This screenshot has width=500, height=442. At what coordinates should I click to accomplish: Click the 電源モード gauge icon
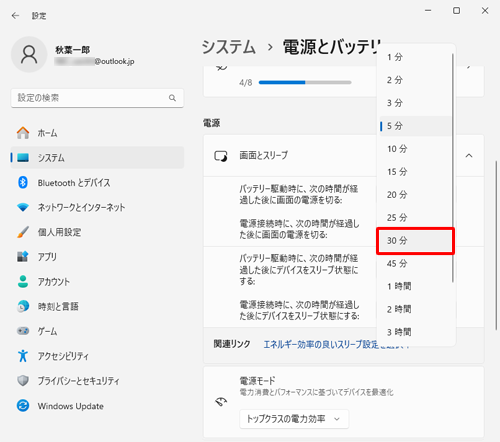(x=221, y=402)
